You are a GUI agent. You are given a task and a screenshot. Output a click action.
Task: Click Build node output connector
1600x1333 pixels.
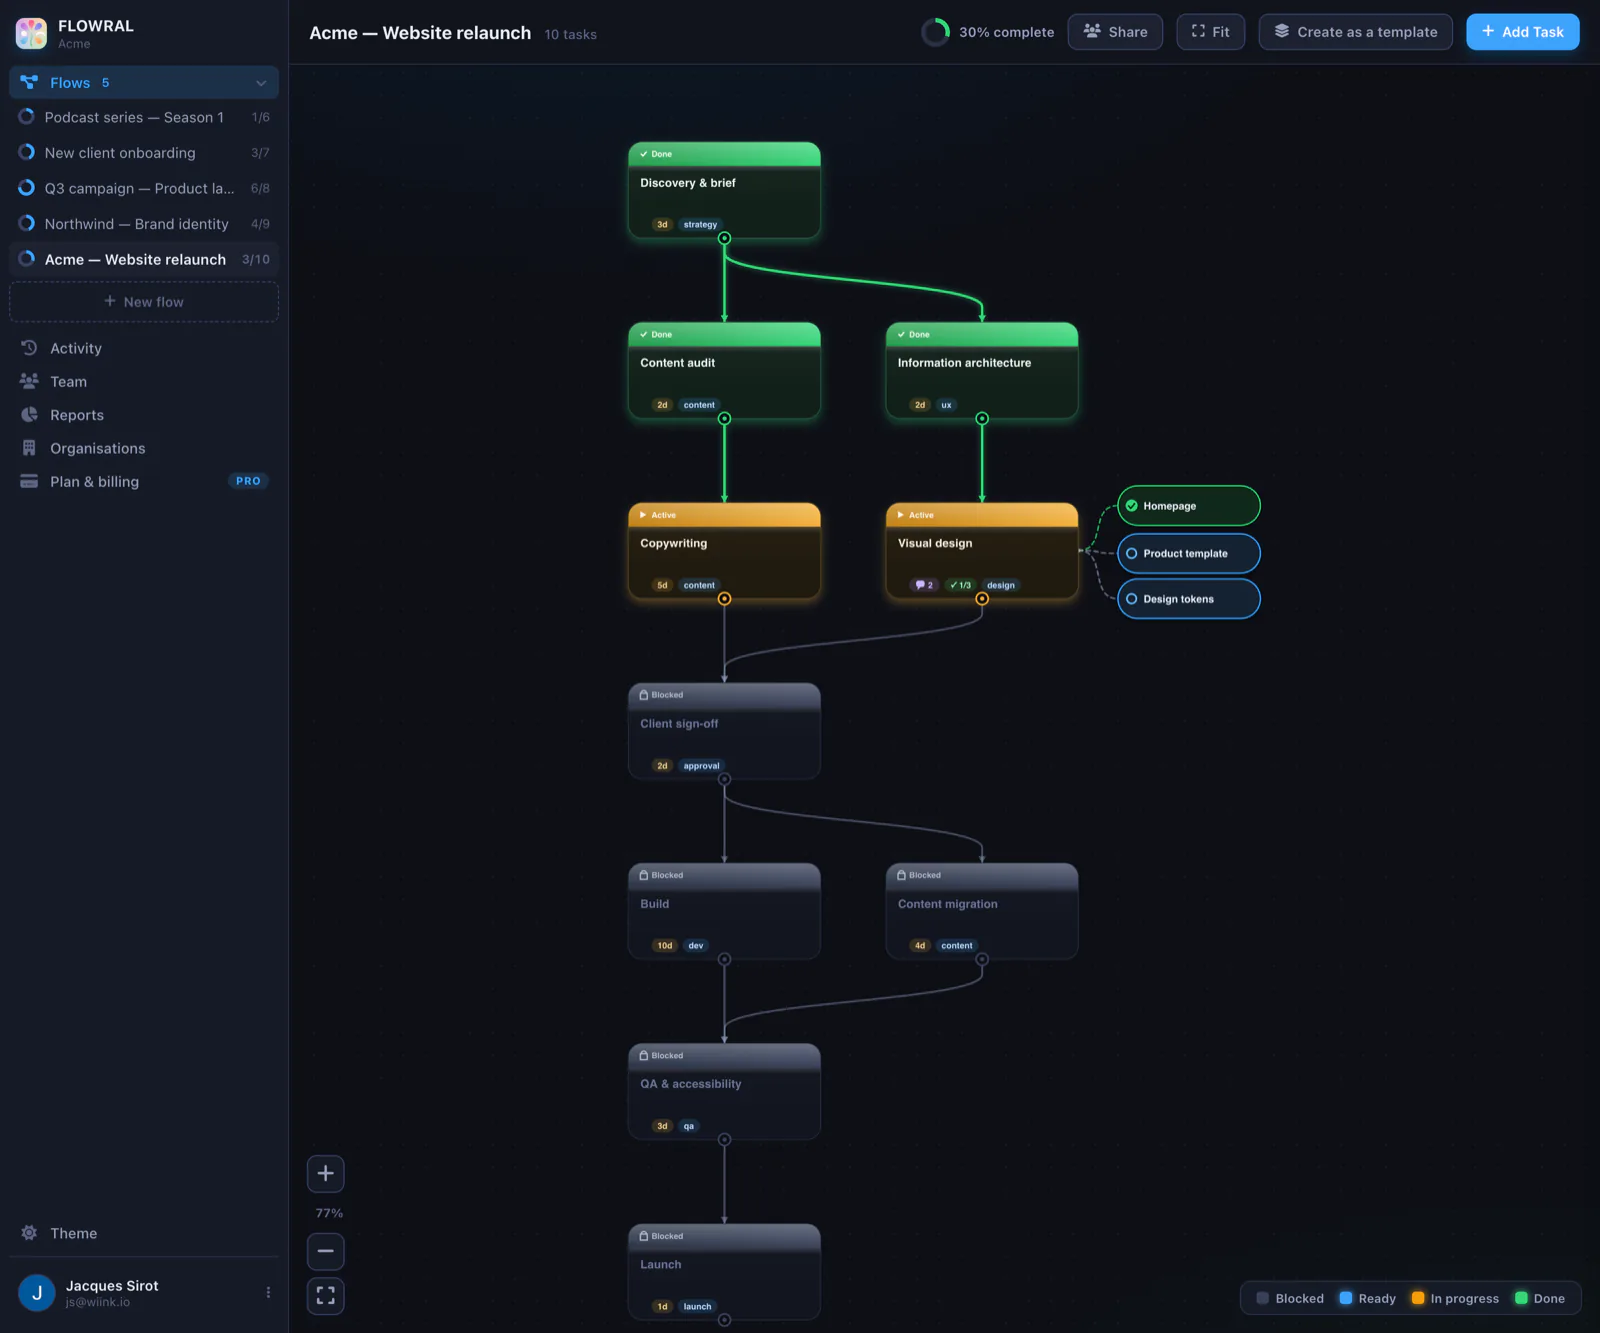click(x=724, y=959)
